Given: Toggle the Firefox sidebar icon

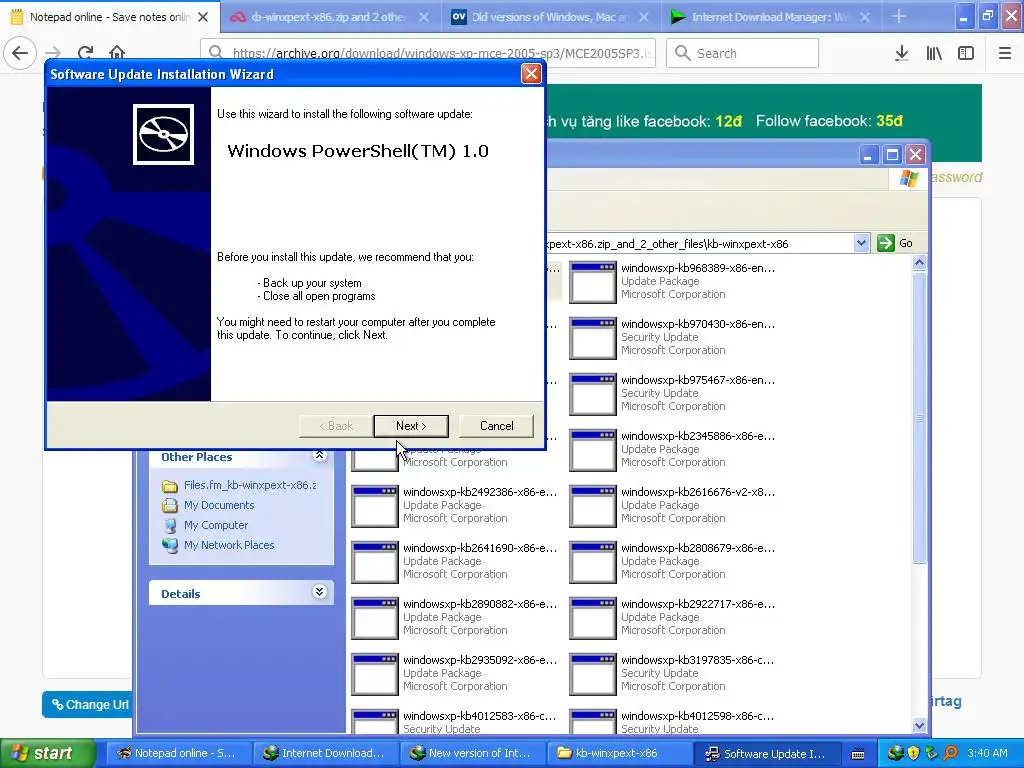Looking at the screenshot, I should click(x=966, y=53).
